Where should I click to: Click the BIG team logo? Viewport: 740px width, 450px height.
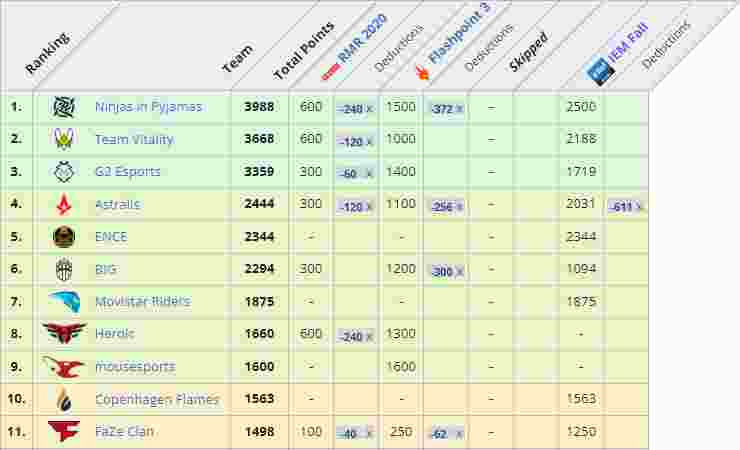pos(64,270)
